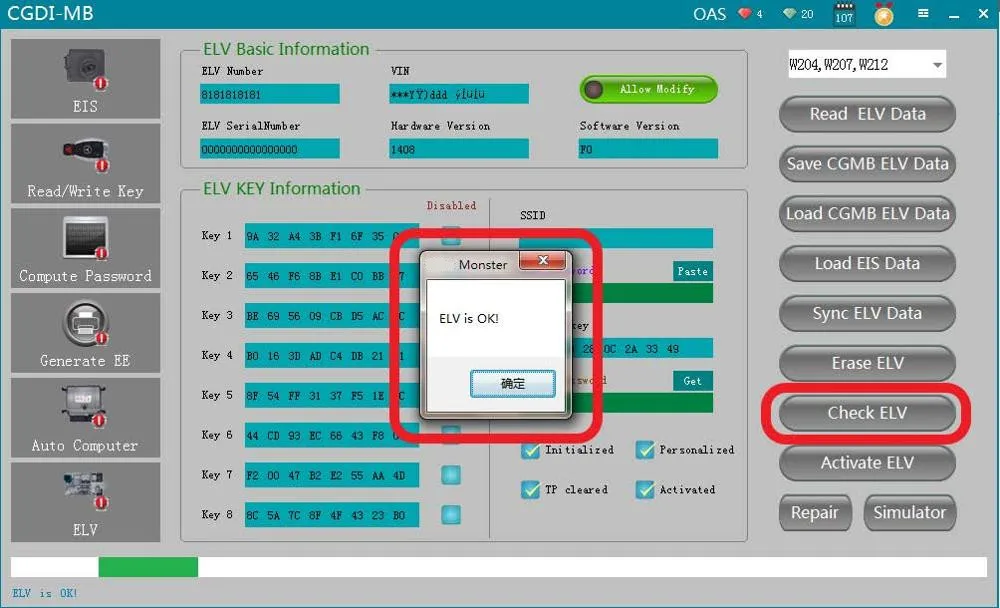Toggle the Allow Modify switch
Image resolution: width=1000 pixels, height=608 pixels.
[649, 89]
